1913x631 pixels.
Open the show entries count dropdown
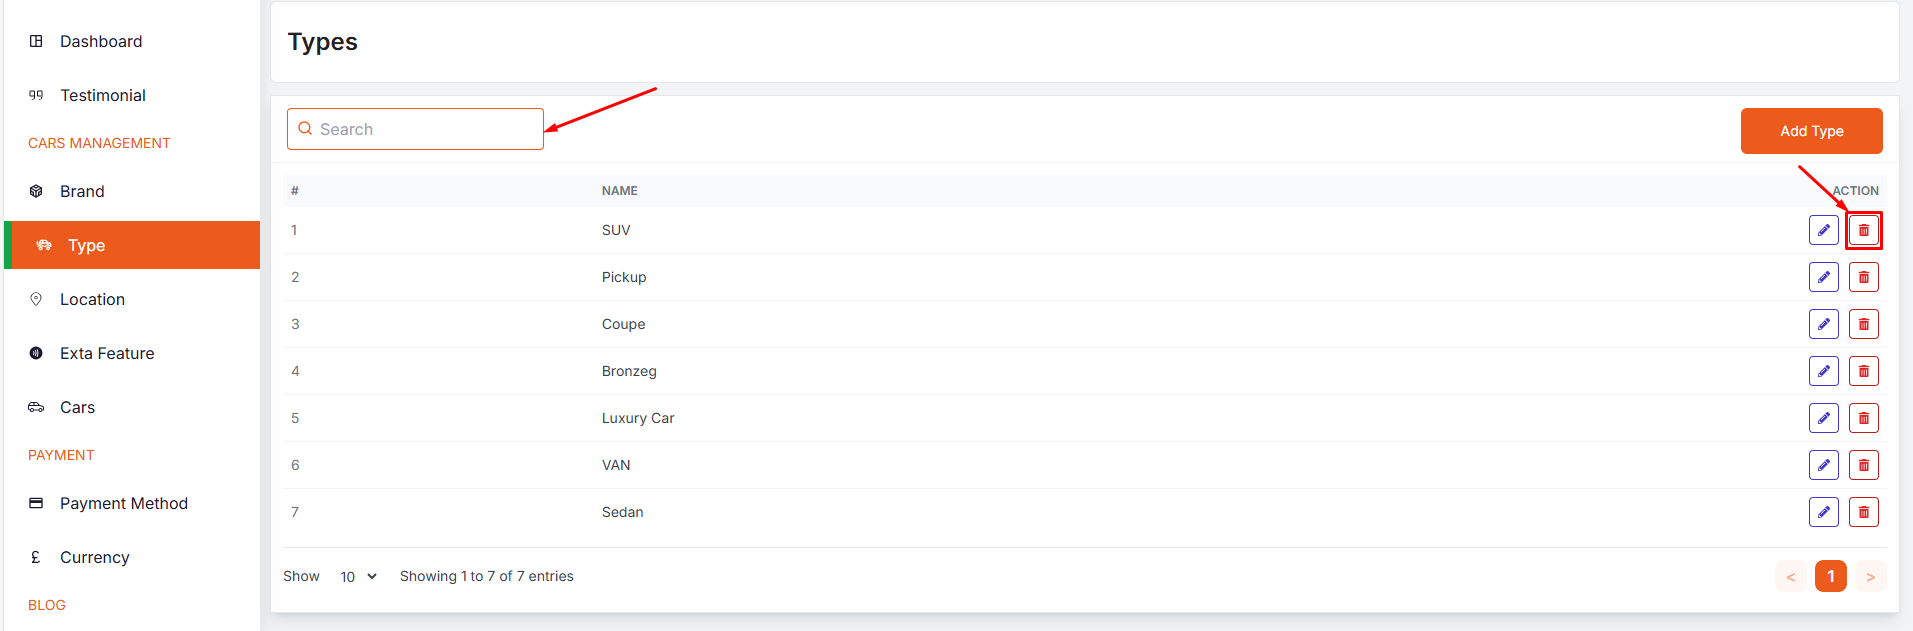point(358,577)
